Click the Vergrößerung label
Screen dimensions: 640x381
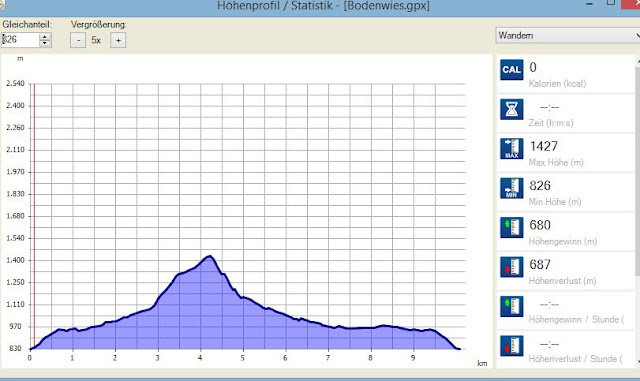click(98, 25)
